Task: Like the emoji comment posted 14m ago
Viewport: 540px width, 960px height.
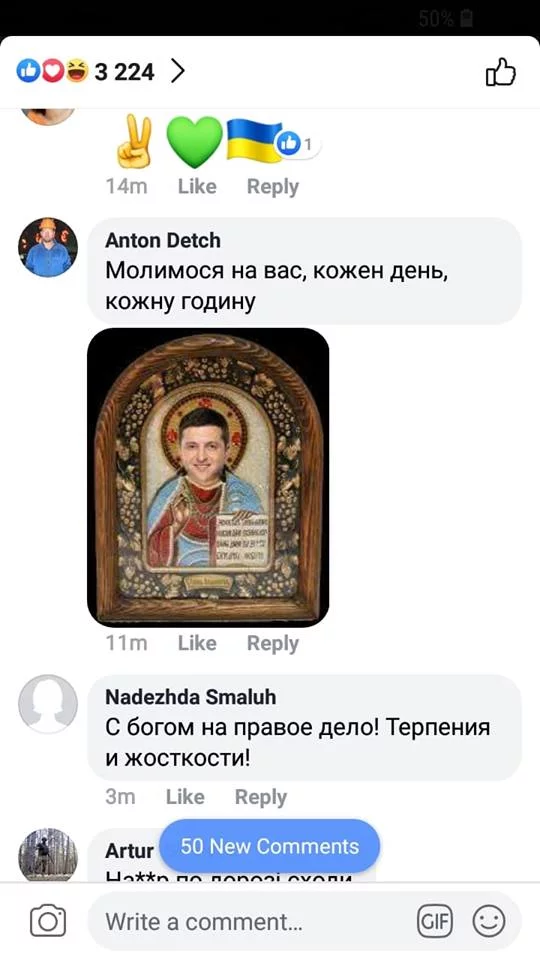Action: [197, 186]
